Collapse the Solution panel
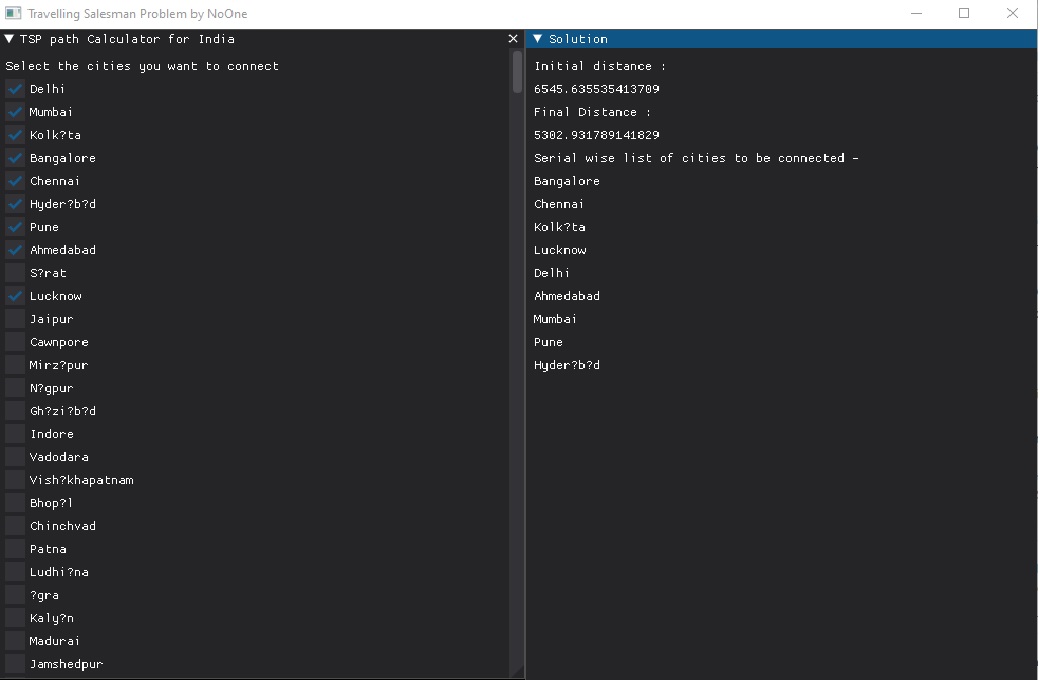This screenshot has height=680, width=1040. (x=536, y=39)
